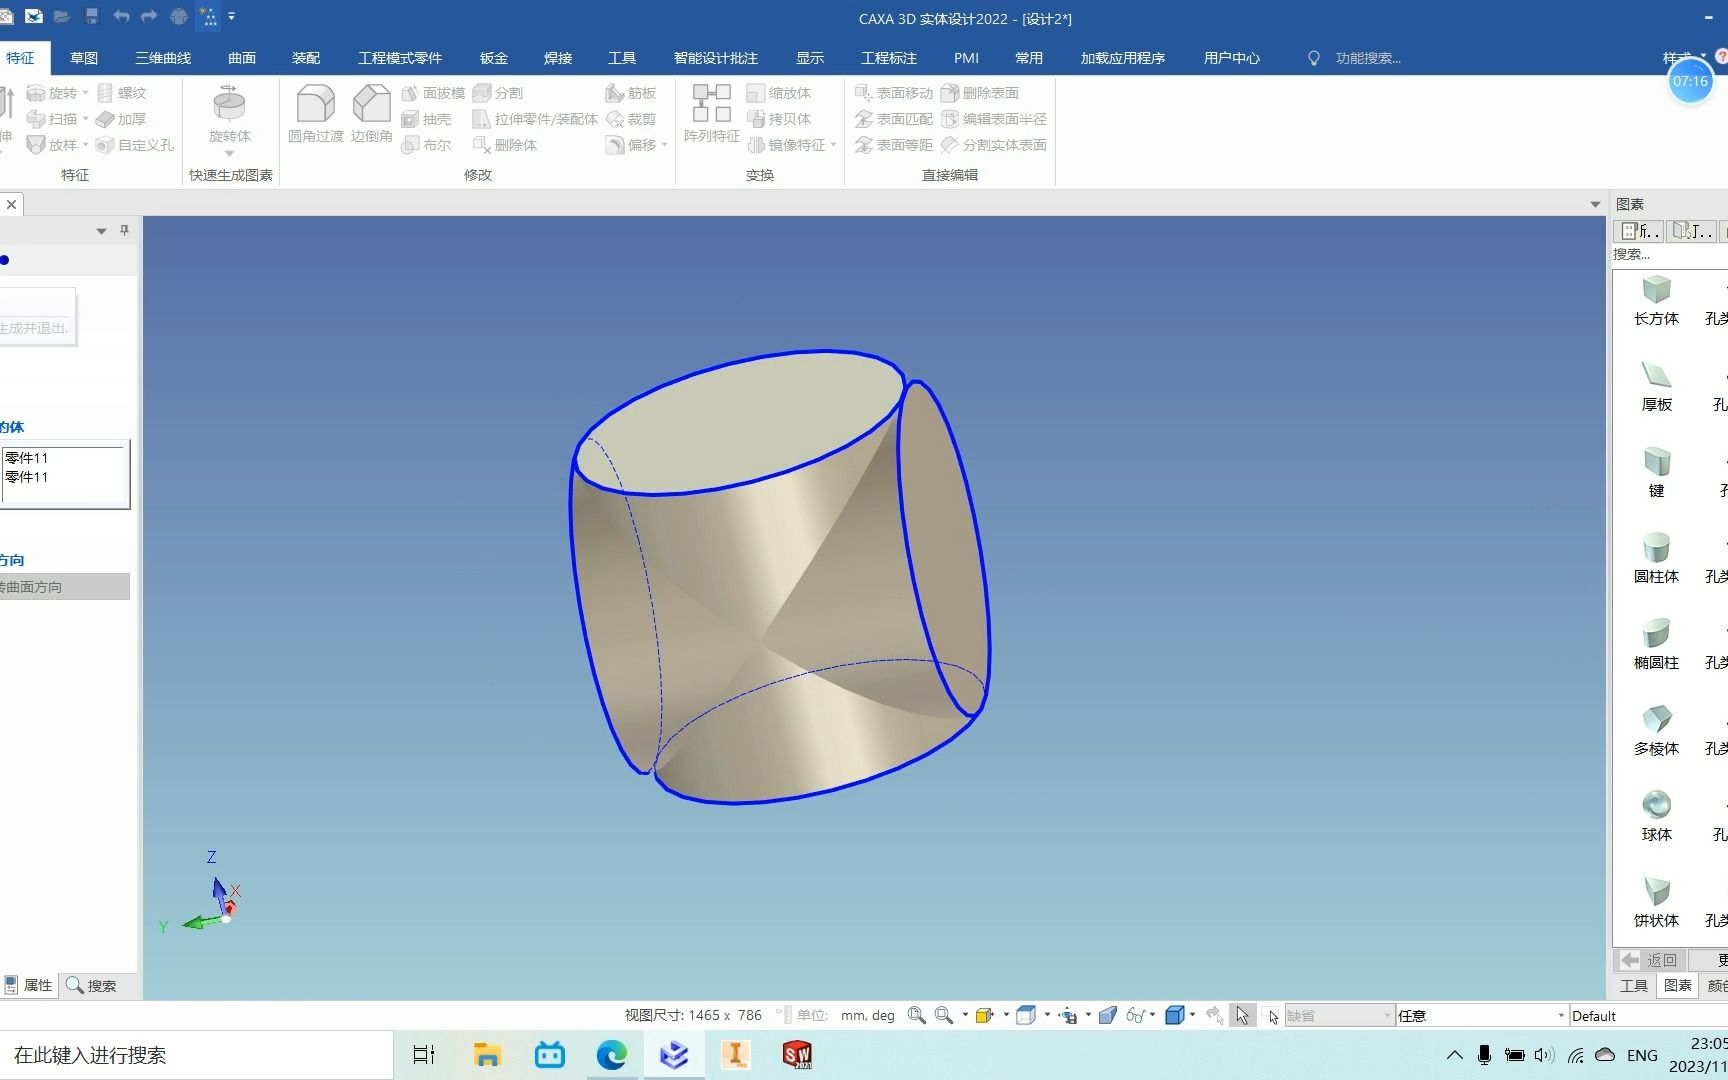Toggle pin on the left property panel

coord(124,230)
